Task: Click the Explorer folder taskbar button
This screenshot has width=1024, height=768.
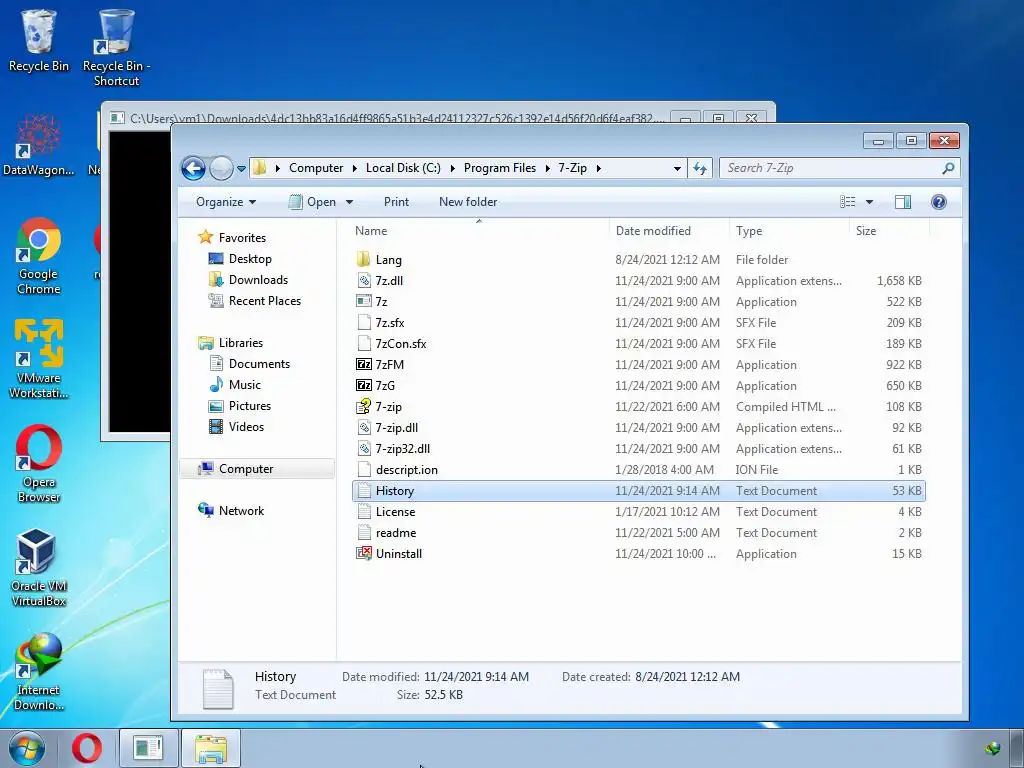Action: 211,748
